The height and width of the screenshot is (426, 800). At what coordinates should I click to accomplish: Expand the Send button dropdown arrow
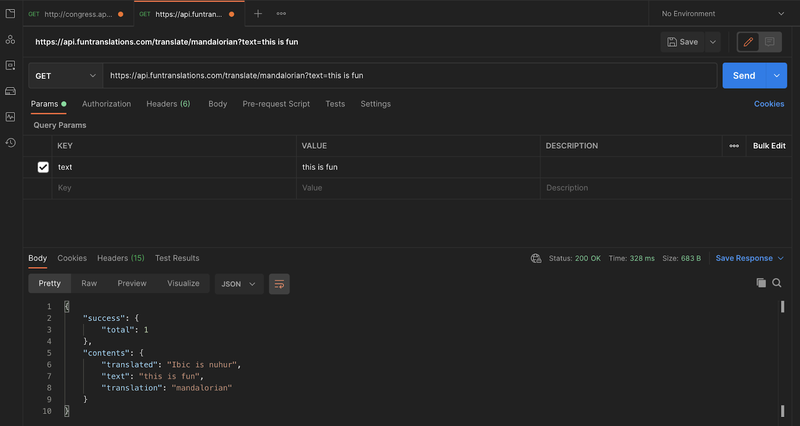pyautogui.click(x=777, y=76)
